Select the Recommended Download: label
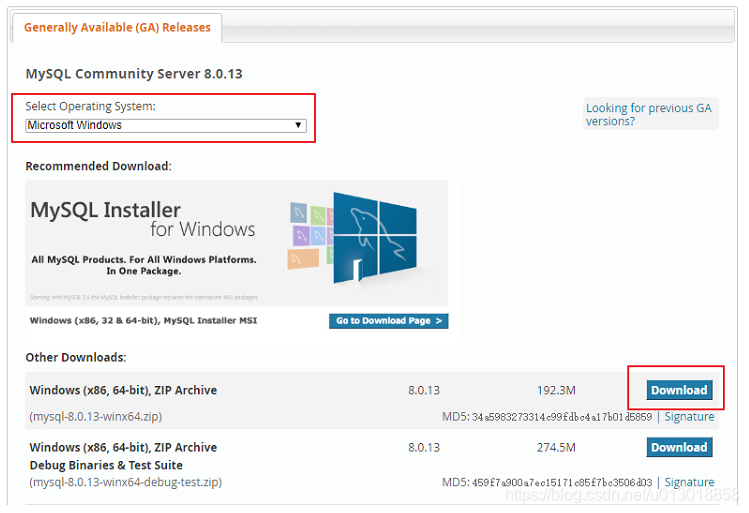Viewport: 749px width, 513px height. (98, 166)
